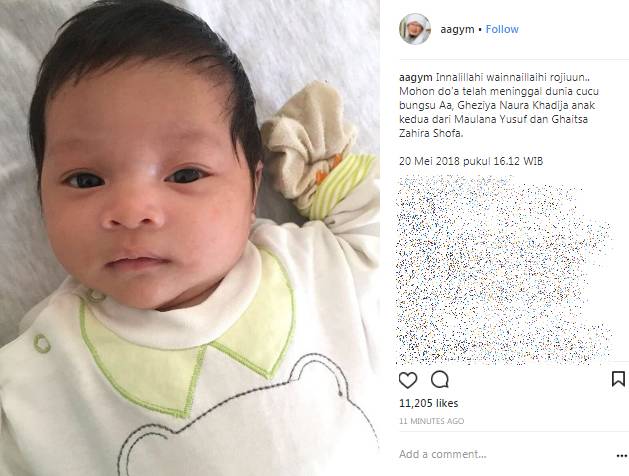Click the 20 Mei 2018 date line
This screenshot has width=629, height=476.
click(471, 161)
